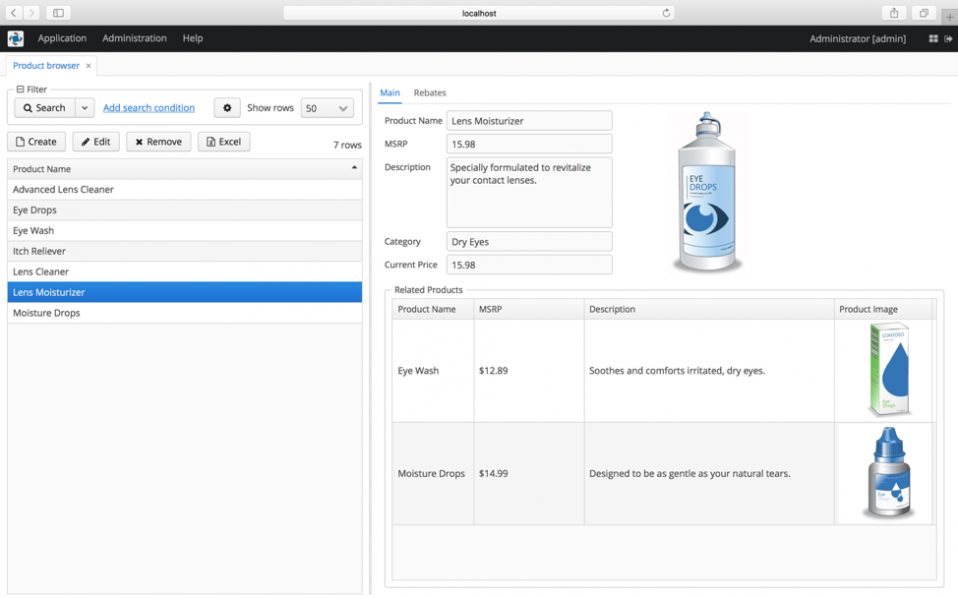Click the Remove button

pyautogui.click(x=158, y=142)
